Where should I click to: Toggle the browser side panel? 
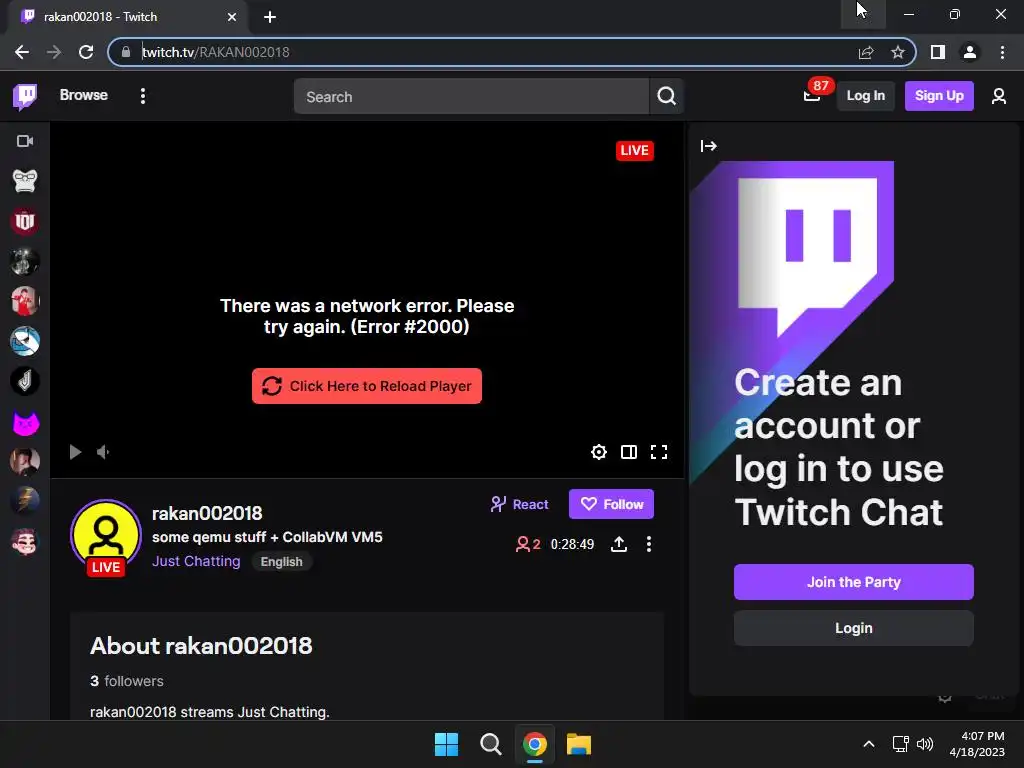point(938,52)
